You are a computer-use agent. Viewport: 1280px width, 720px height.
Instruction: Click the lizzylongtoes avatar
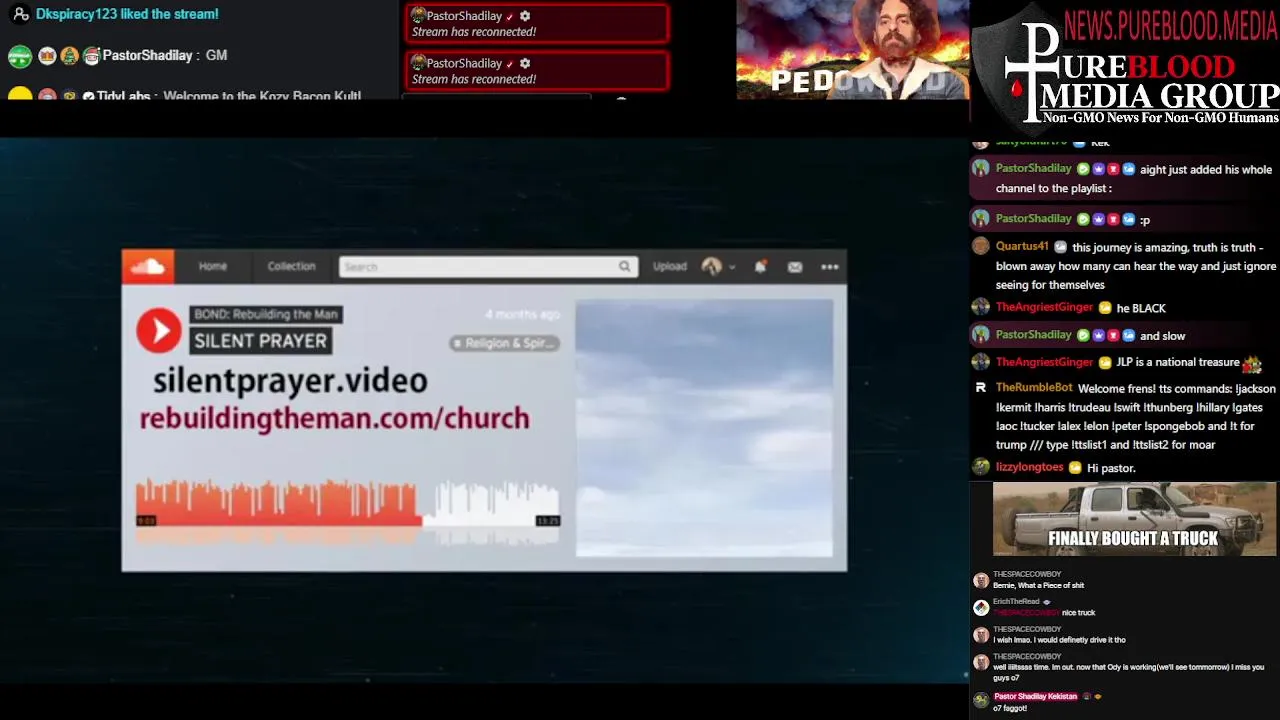980,467
